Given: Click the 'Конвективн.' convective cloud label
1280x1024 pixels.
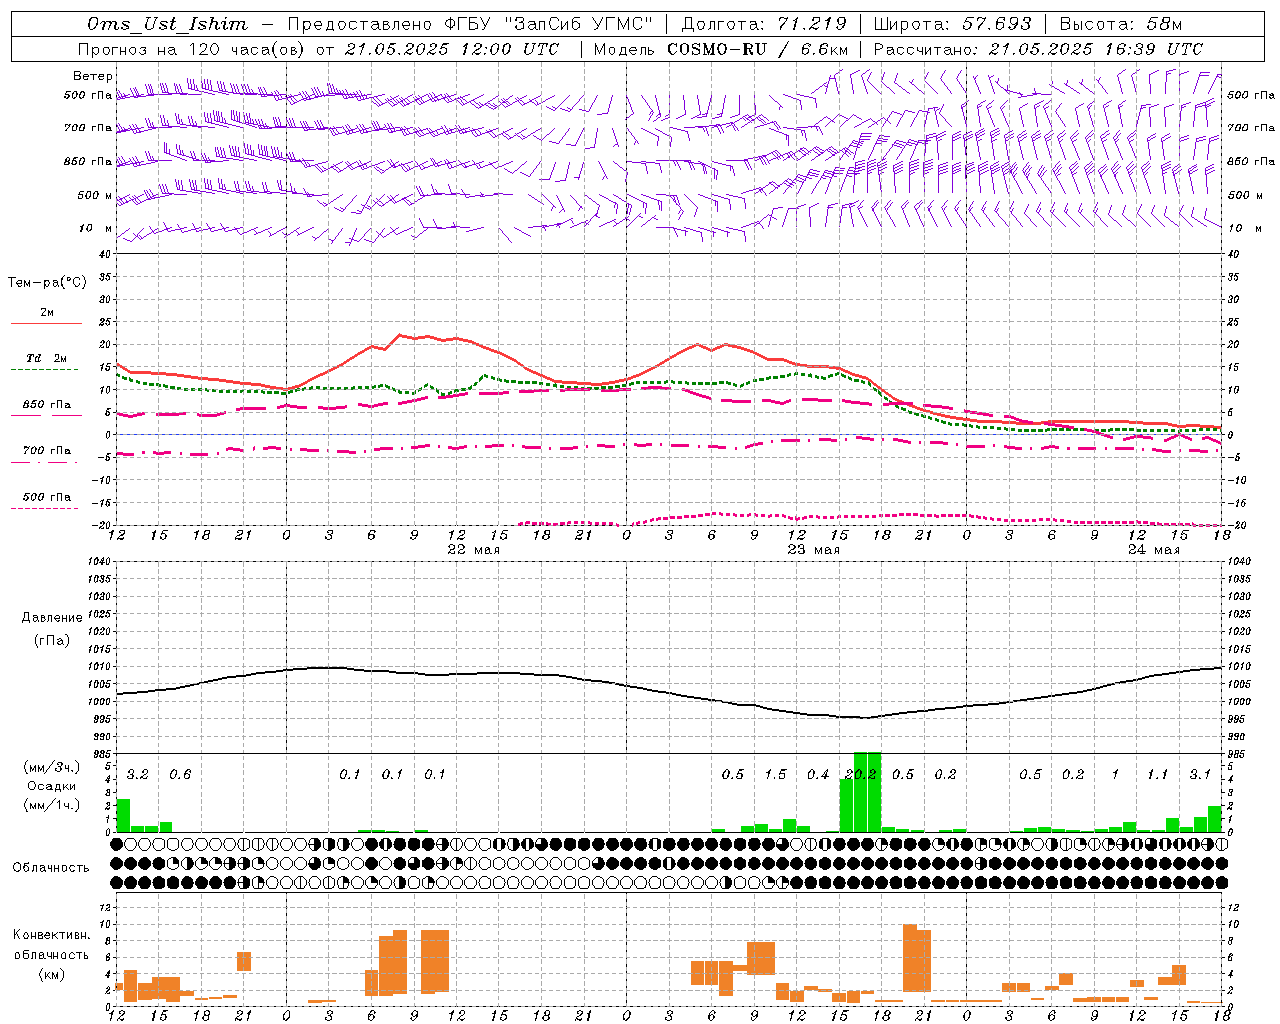Looking at the screenshot, I should 52,934.
